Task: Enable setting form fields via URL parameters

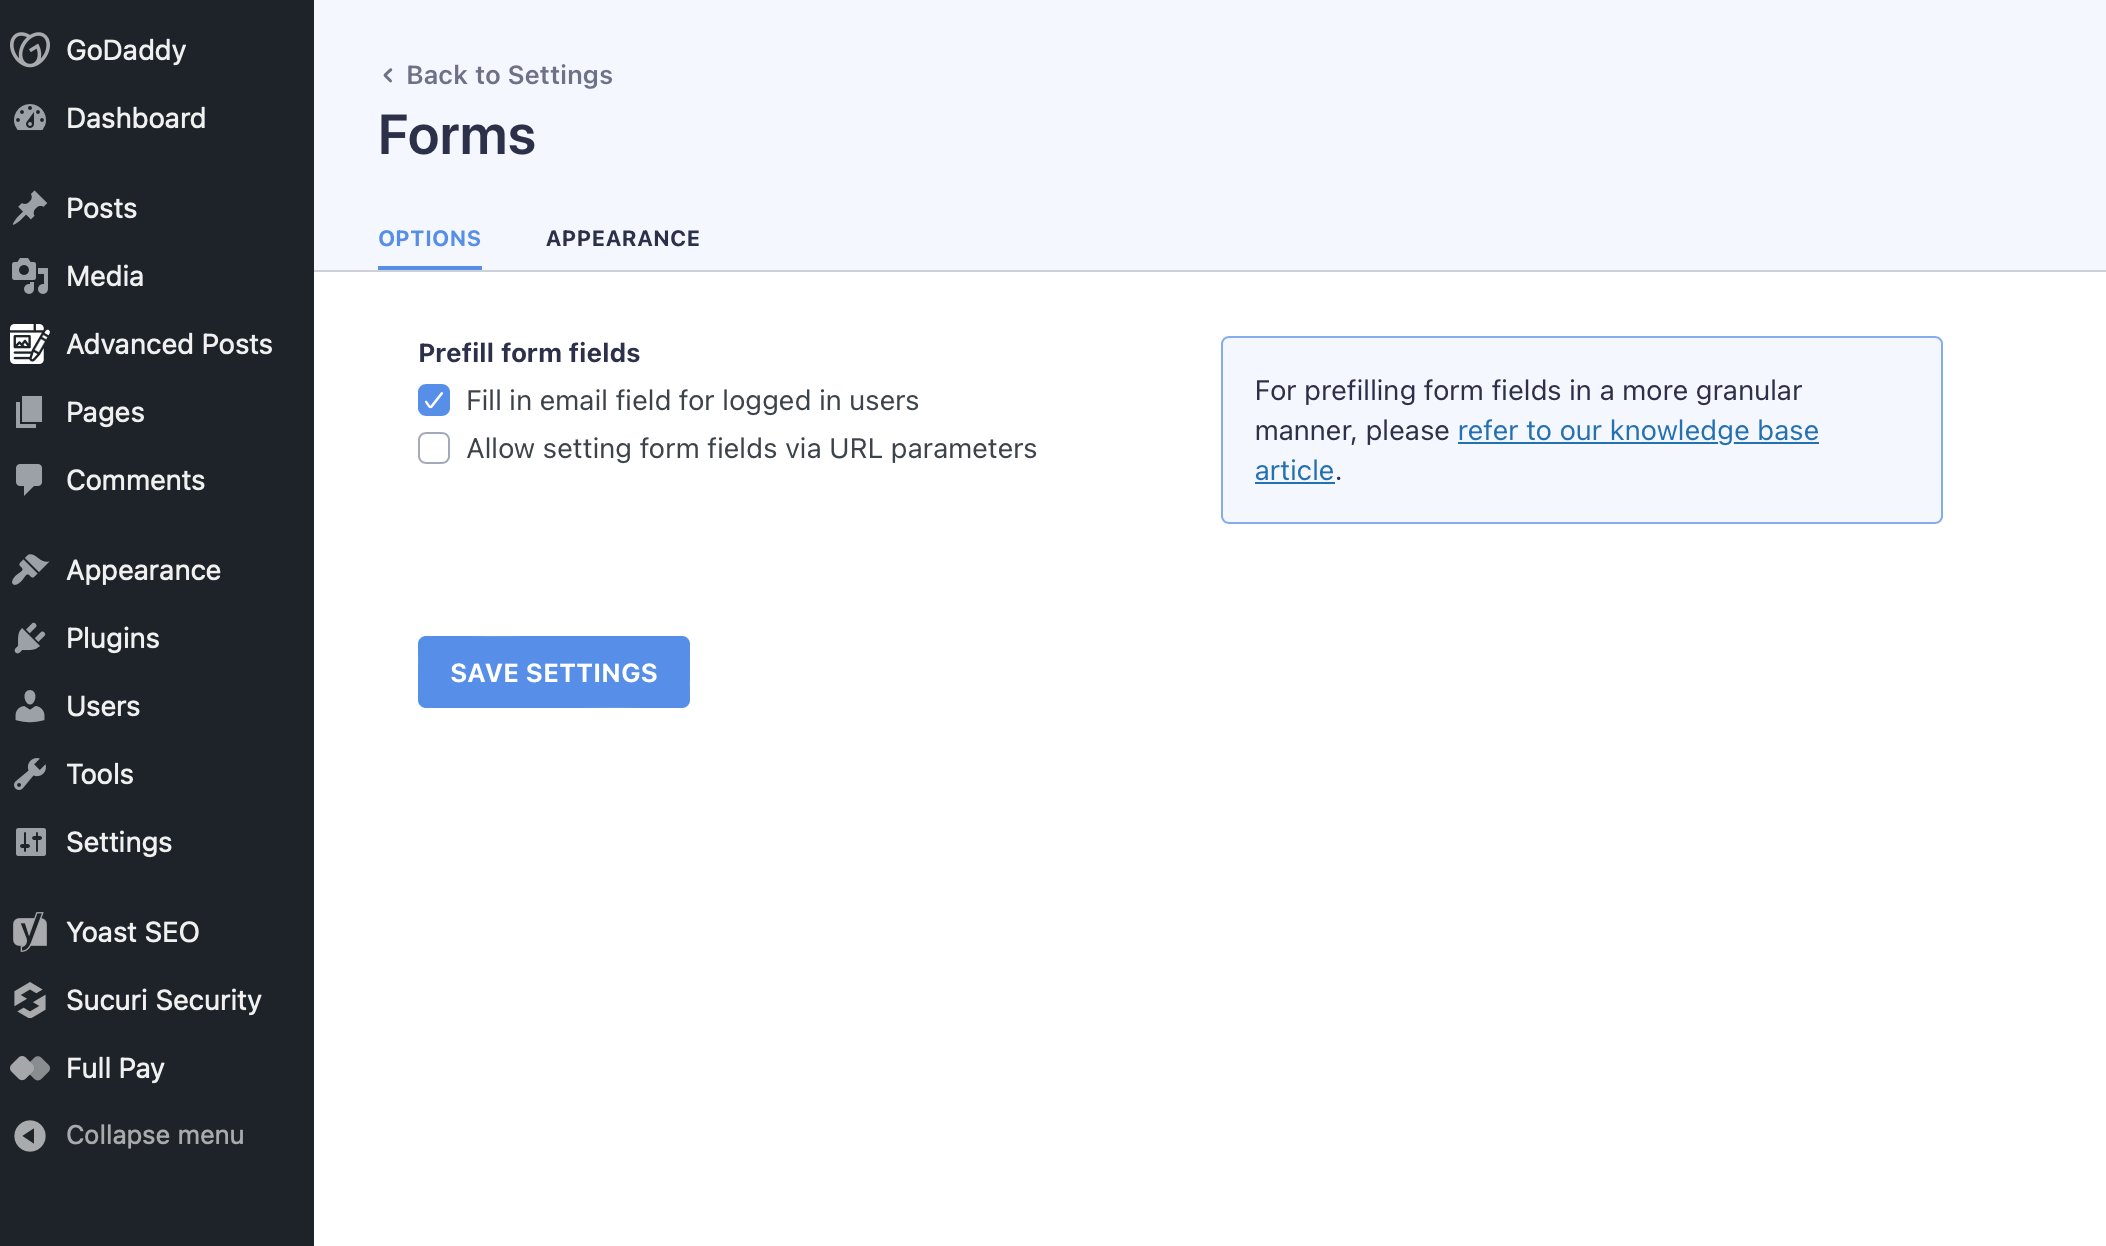Action: point(434,448)
